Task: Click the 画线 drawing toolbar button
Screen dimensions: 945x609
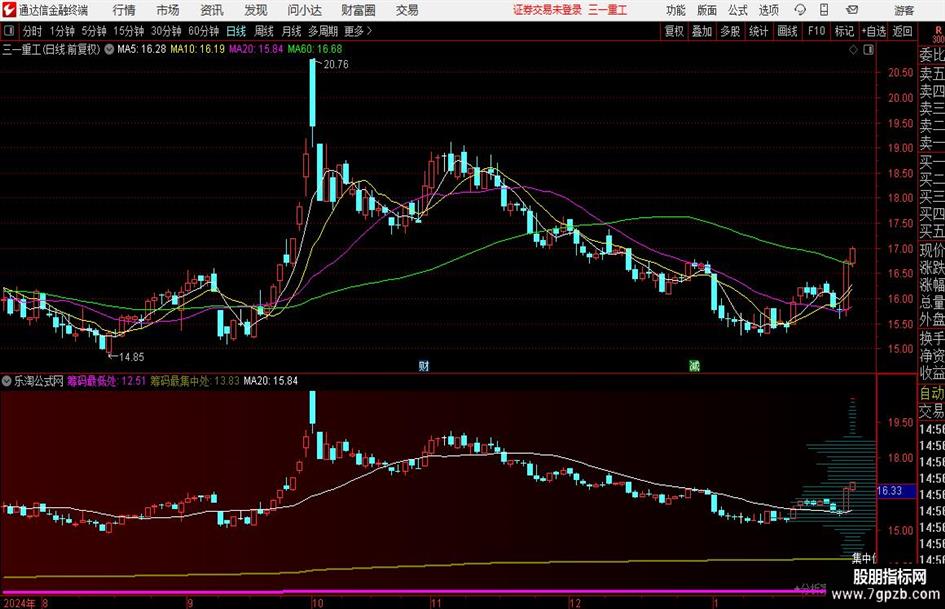Action: click(x=787, y=31)
